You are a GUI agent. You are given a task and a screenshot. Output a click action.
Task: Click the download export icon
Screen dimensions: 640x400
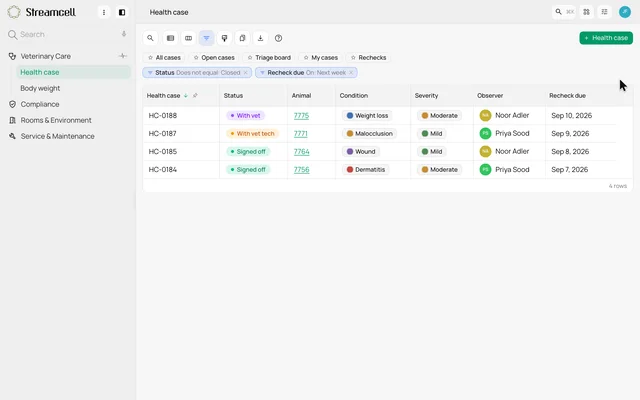pos(260,38)
